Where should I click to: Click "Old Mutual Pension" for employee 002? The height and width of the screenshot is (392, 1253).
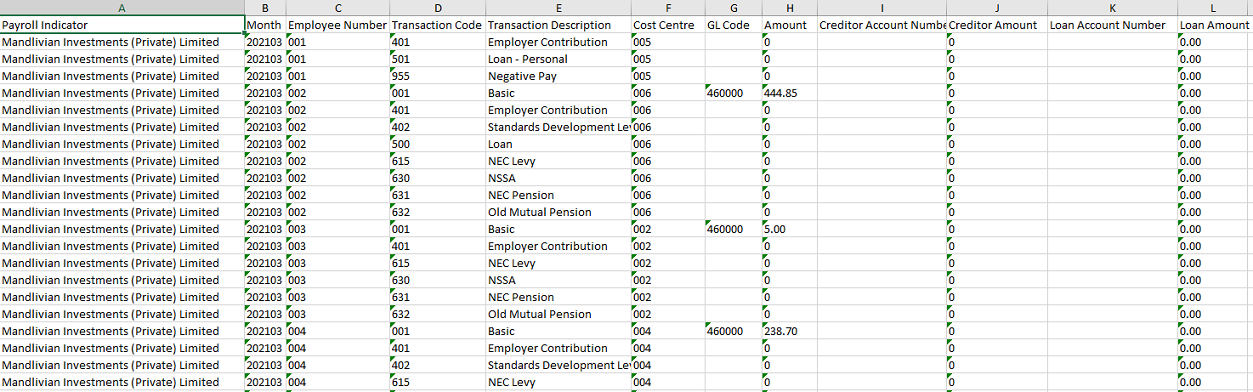559,212
